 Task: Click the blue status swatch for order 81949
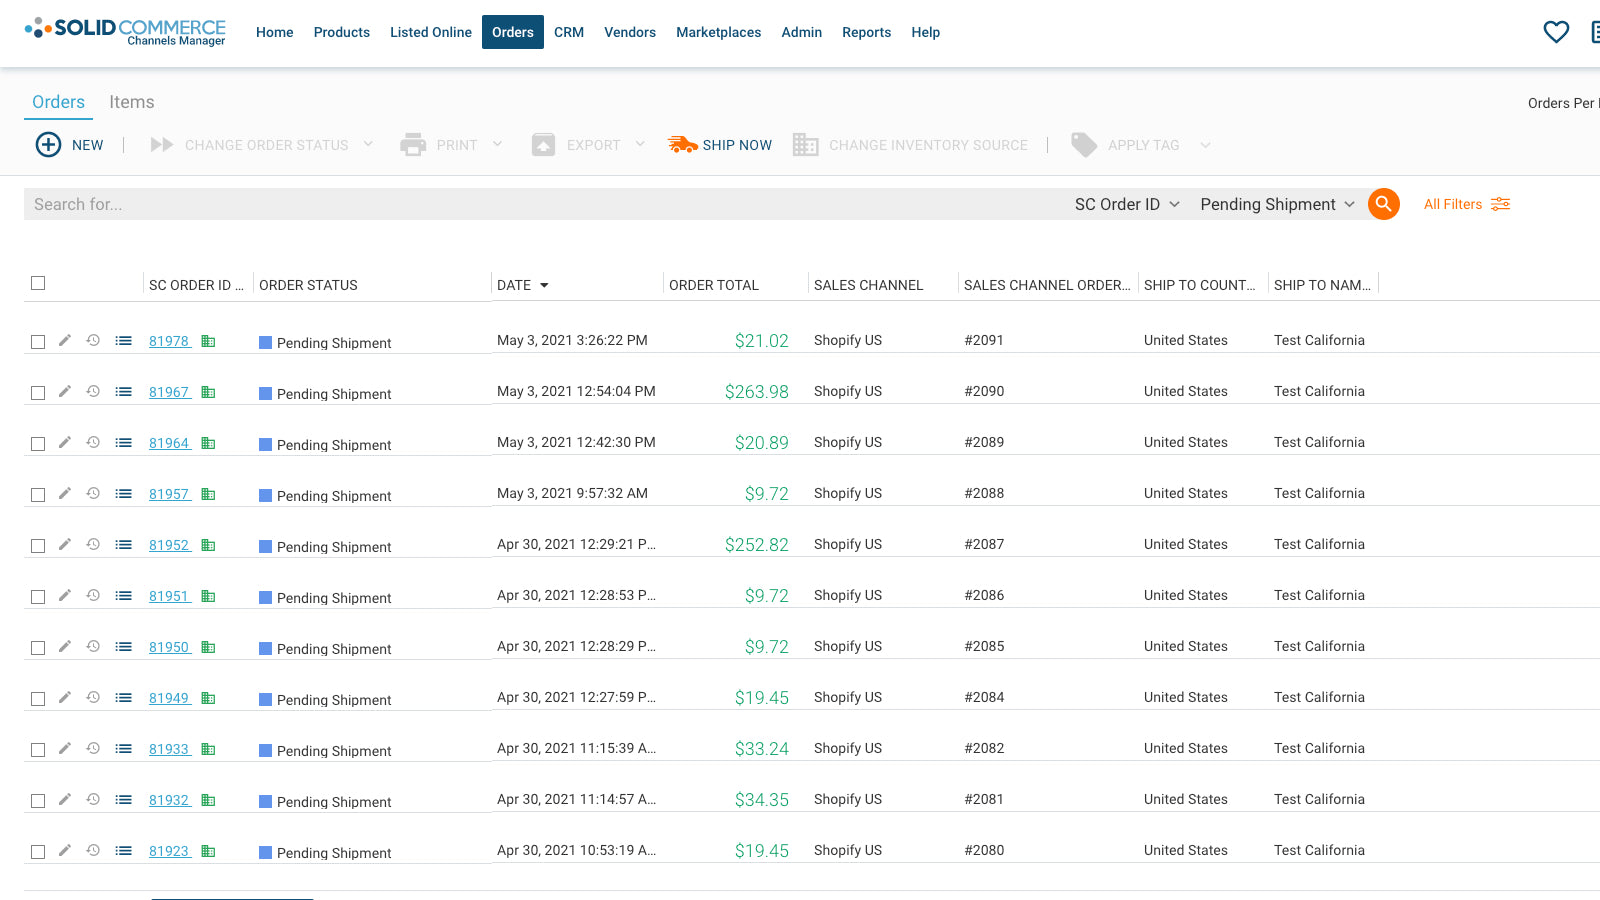(266, 699)
